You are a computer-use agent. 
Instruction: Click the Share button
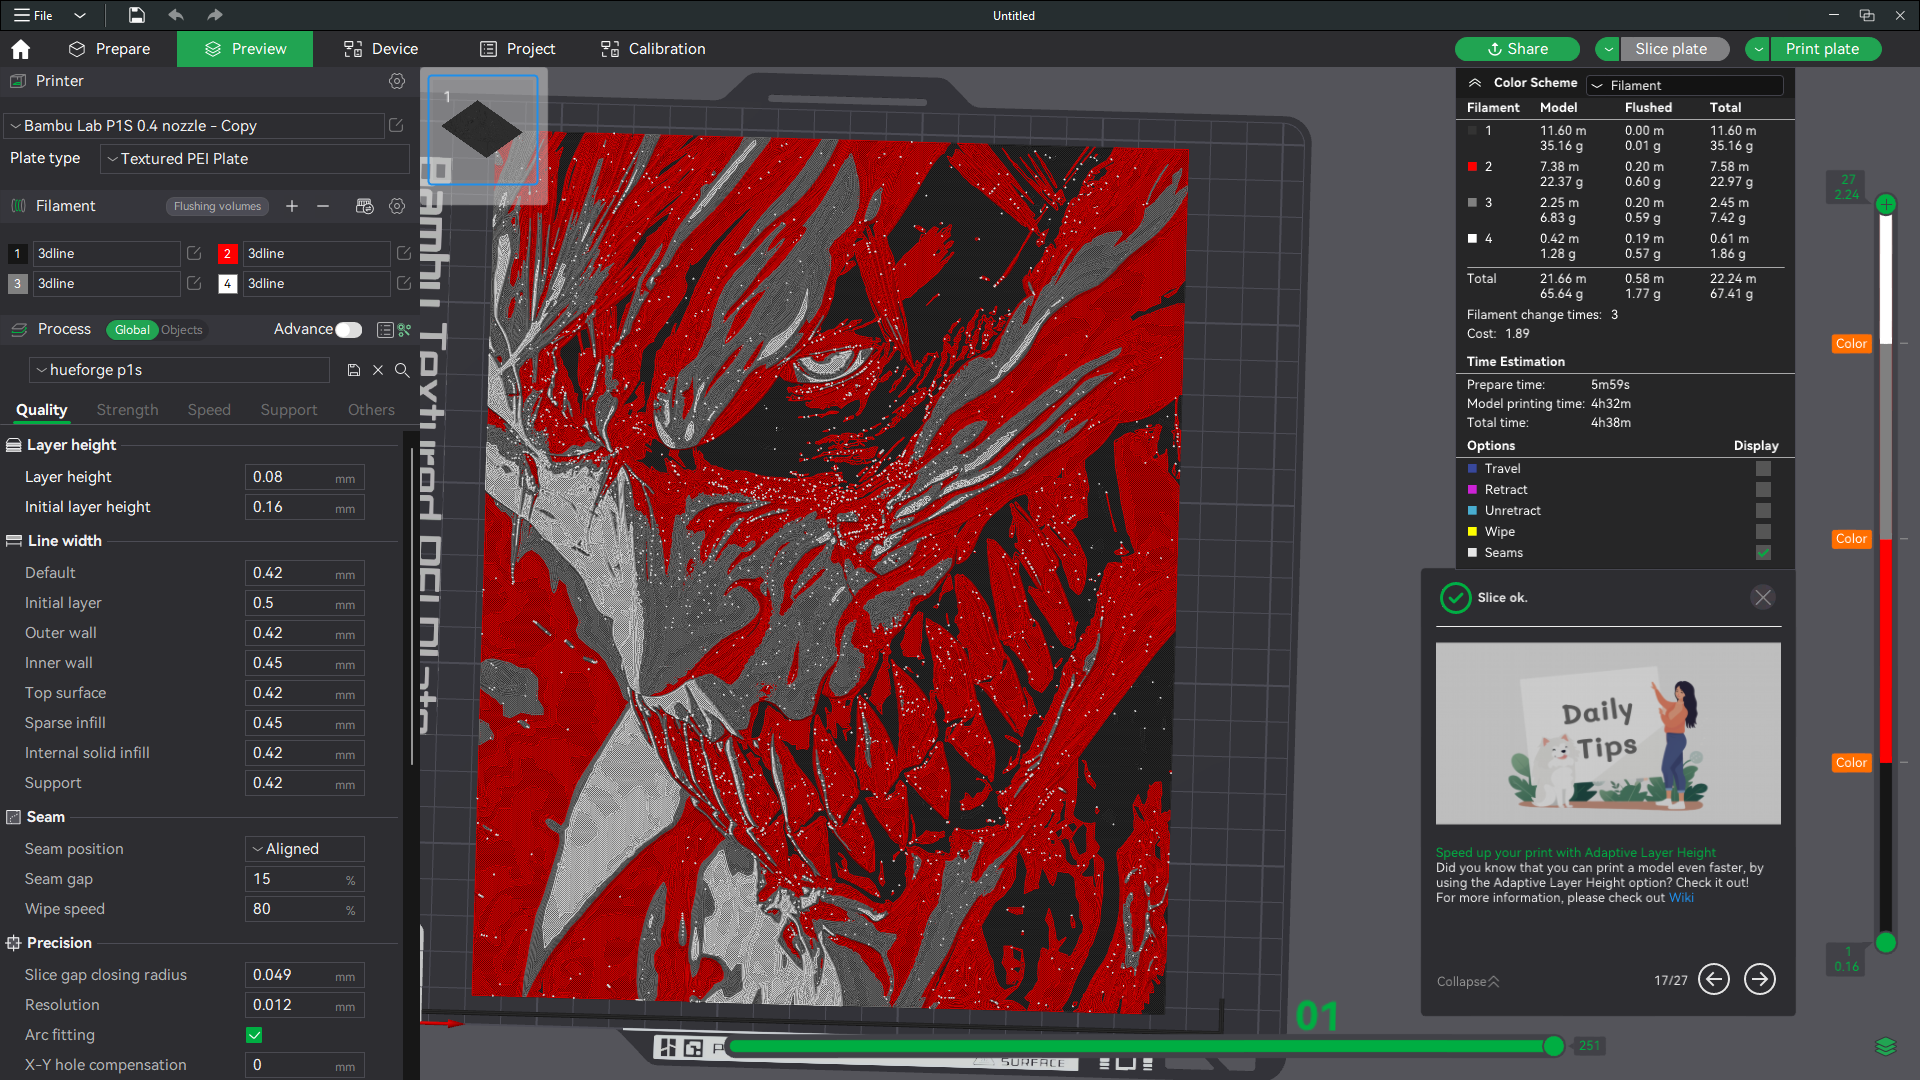[1517, 49]
